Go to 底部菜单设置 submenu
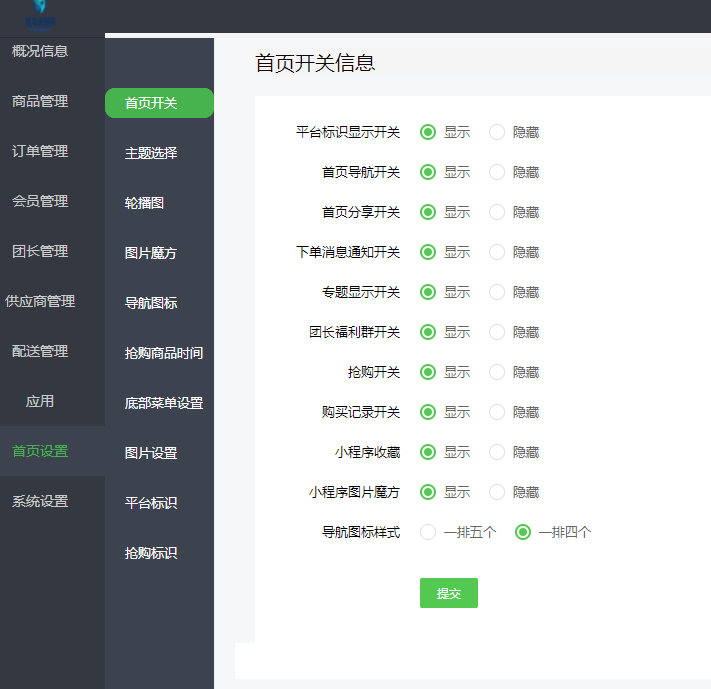The width and height of the screenshot is (711, 689). tap(164, 403)
